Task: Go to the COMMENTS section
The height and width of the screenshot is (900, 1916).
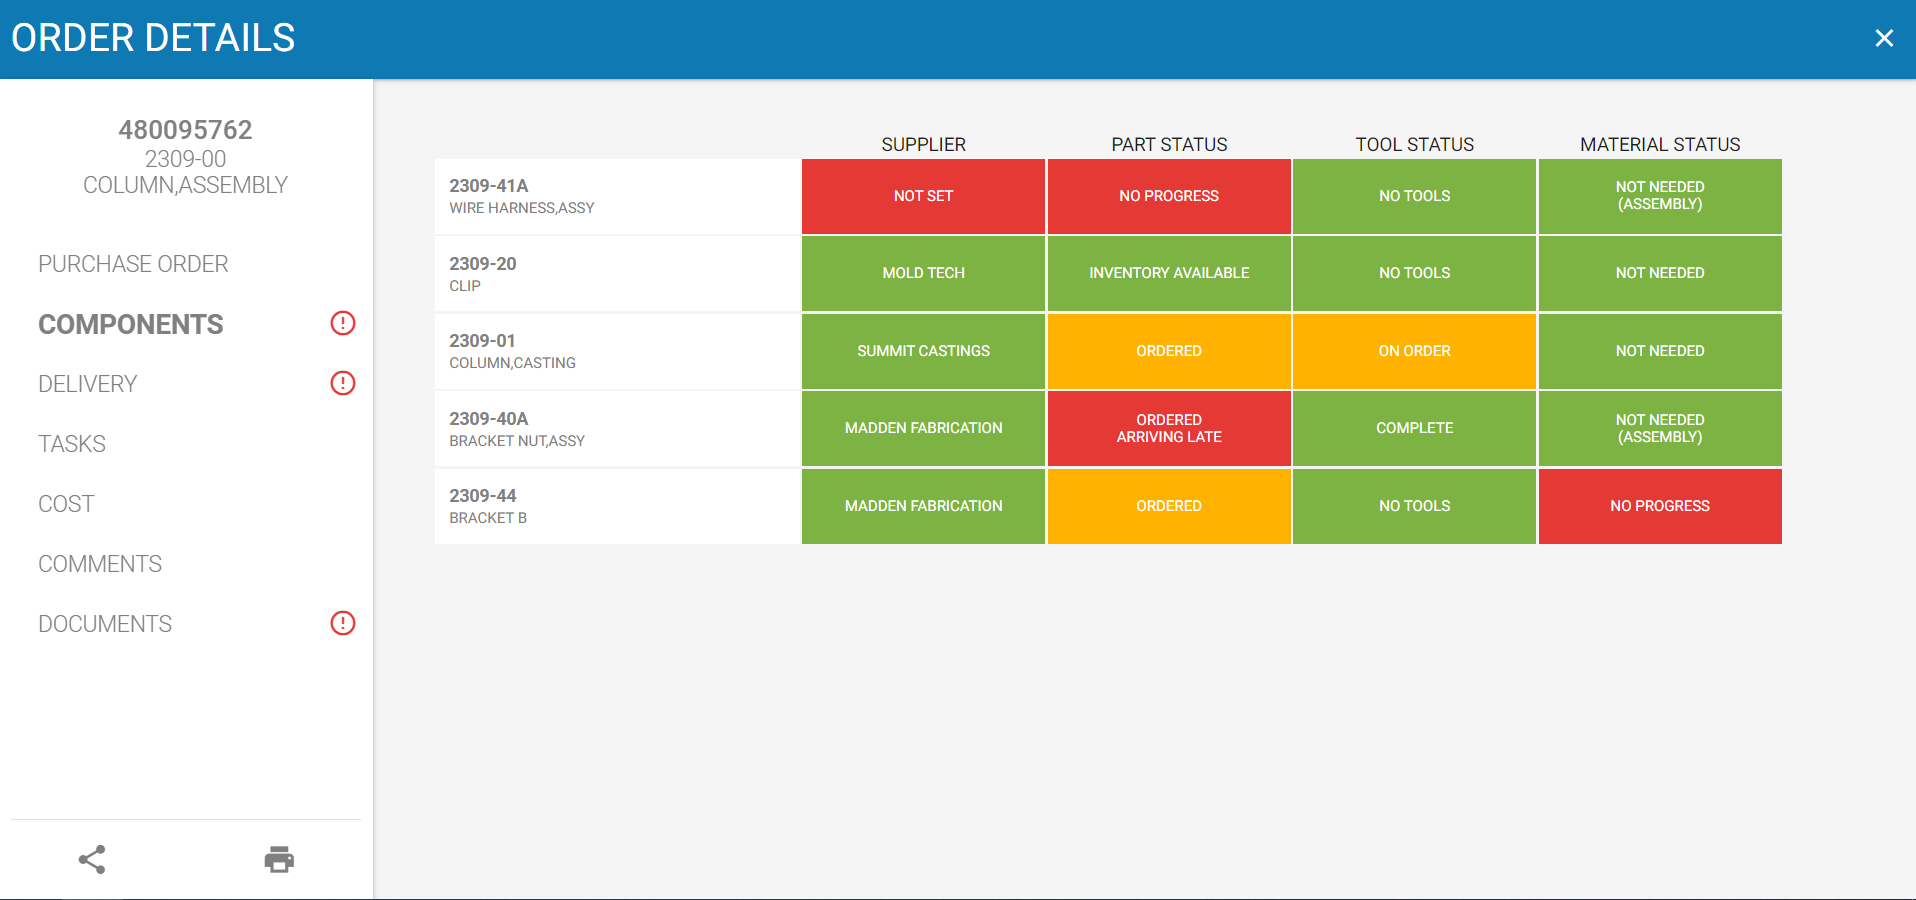Action: (x=100, y=564)
